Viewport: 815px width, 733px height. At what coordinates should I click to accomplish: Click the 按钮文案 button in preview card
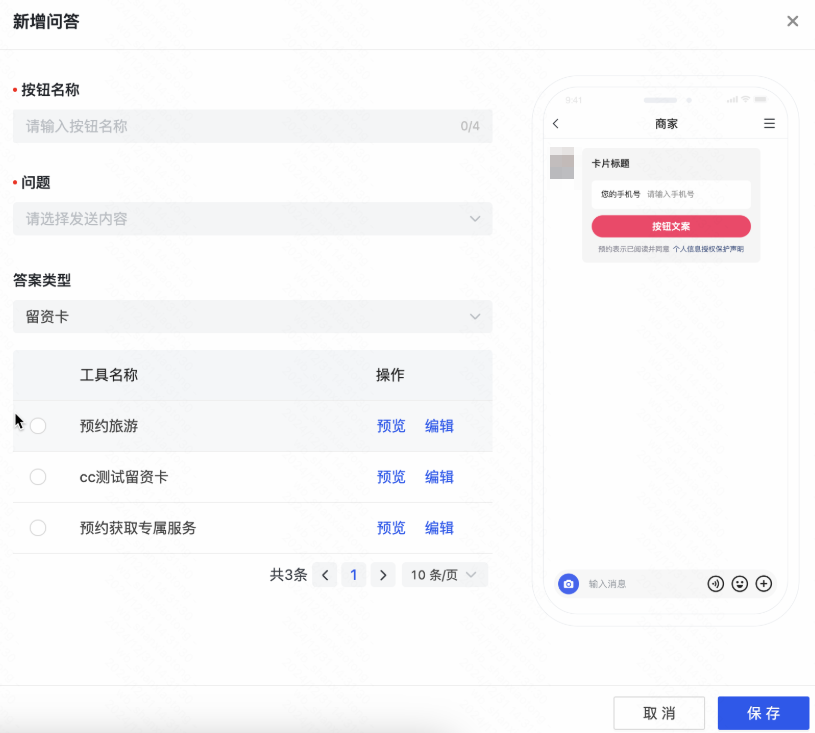click(x=671, y=226)
